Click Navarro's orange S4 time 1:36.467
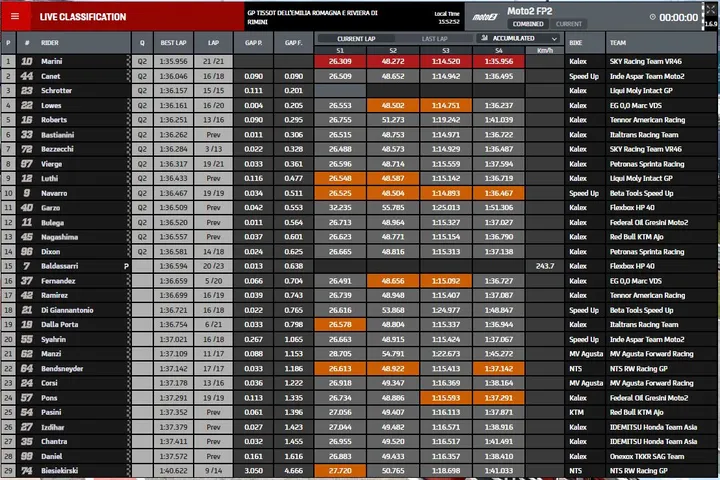The height and width of the screenshot is (480, 720). pyautogui.click(x=499, y=193)
